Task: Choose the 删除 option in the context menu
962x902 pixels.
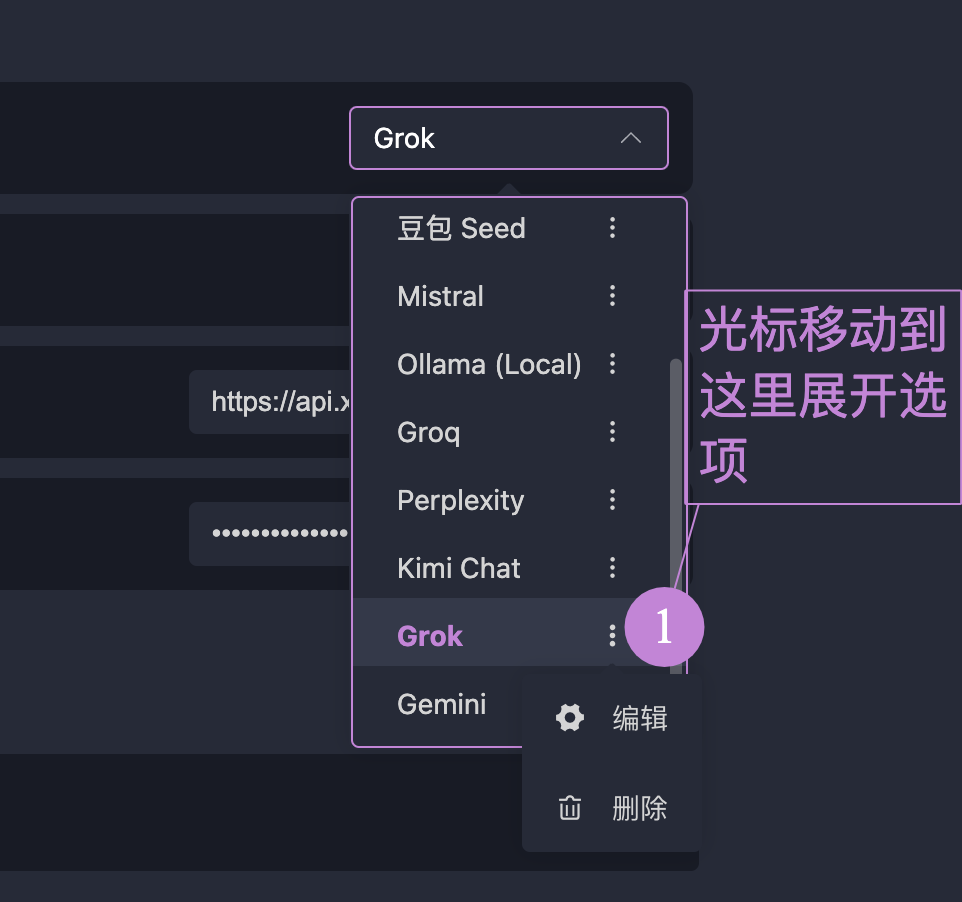Action: (x=639, y=808)
